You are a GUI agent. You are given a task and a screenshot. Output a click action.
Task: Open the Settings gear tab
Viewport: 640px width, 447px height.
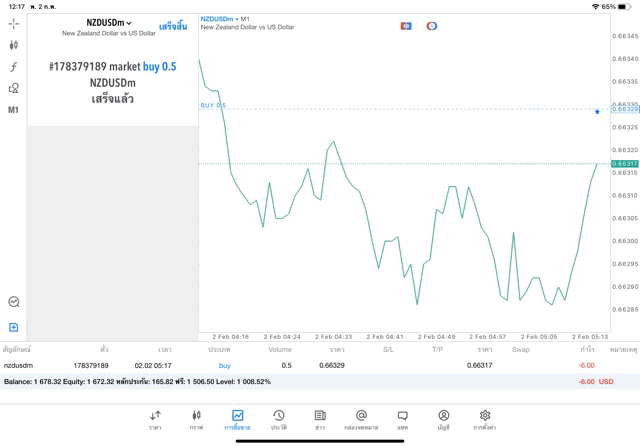pyautogui.click(x=484, y=419)
